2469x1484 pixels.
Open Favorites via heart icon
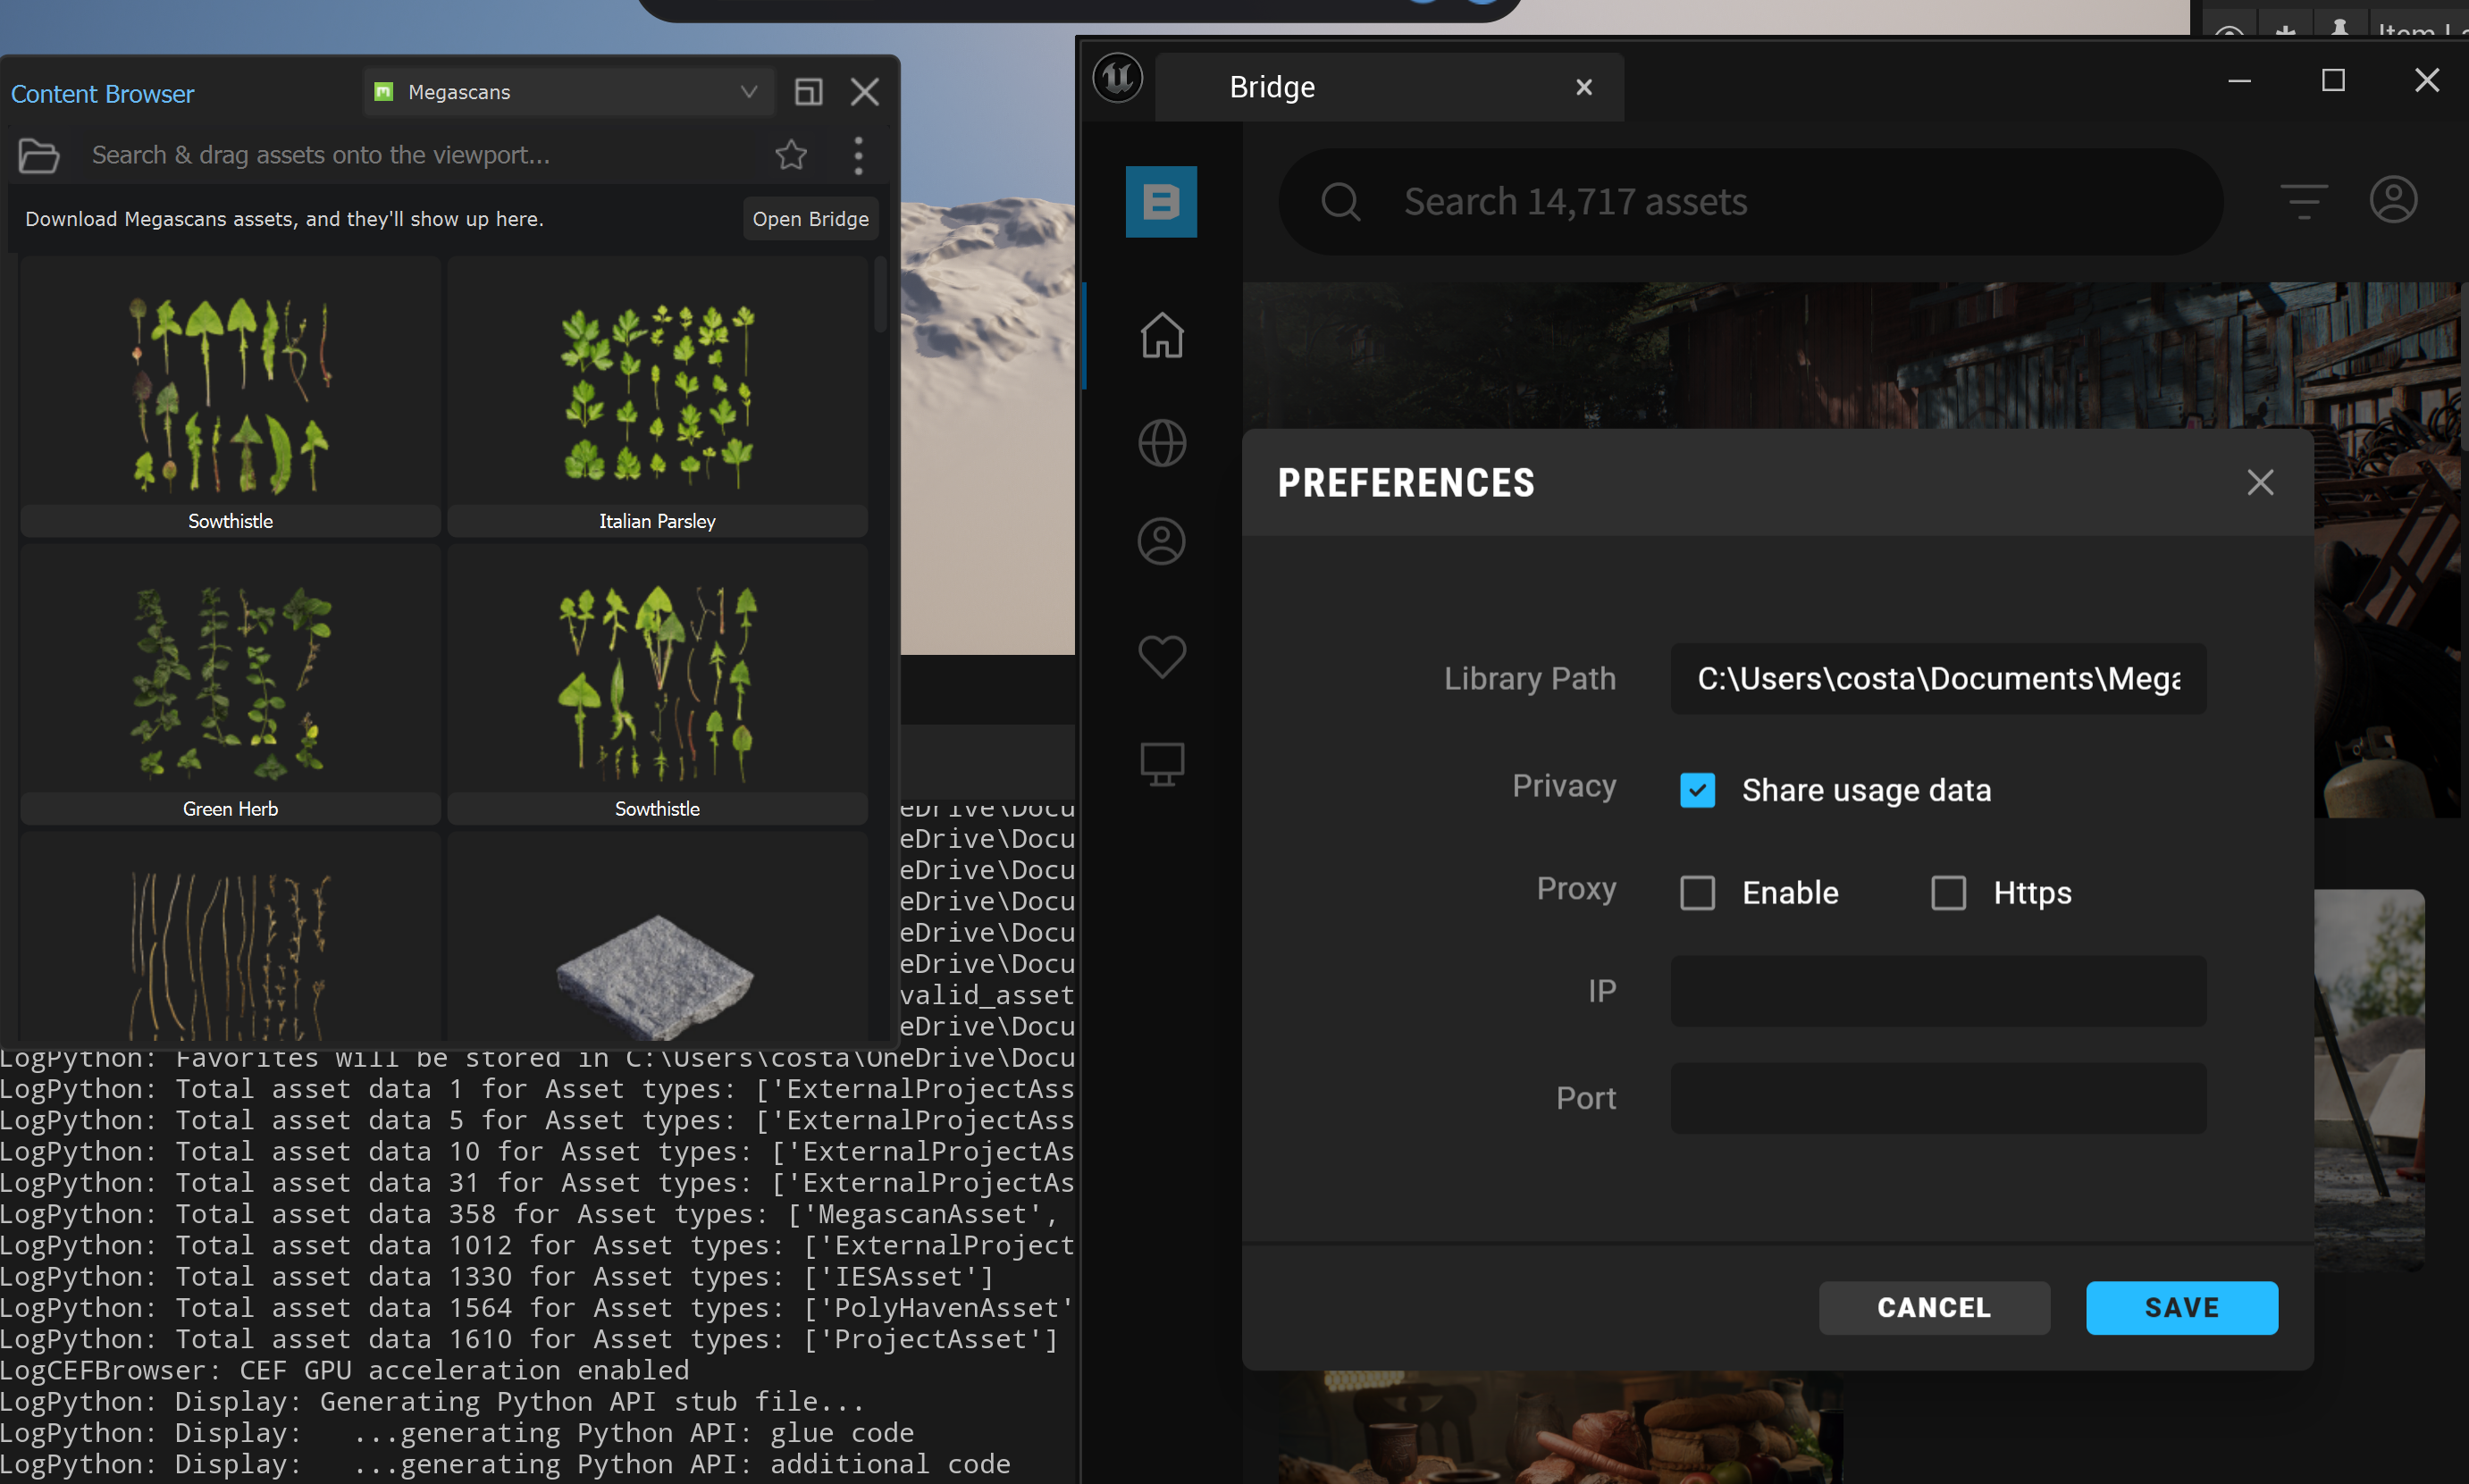pyautogui.click(x=1161, y=656)
